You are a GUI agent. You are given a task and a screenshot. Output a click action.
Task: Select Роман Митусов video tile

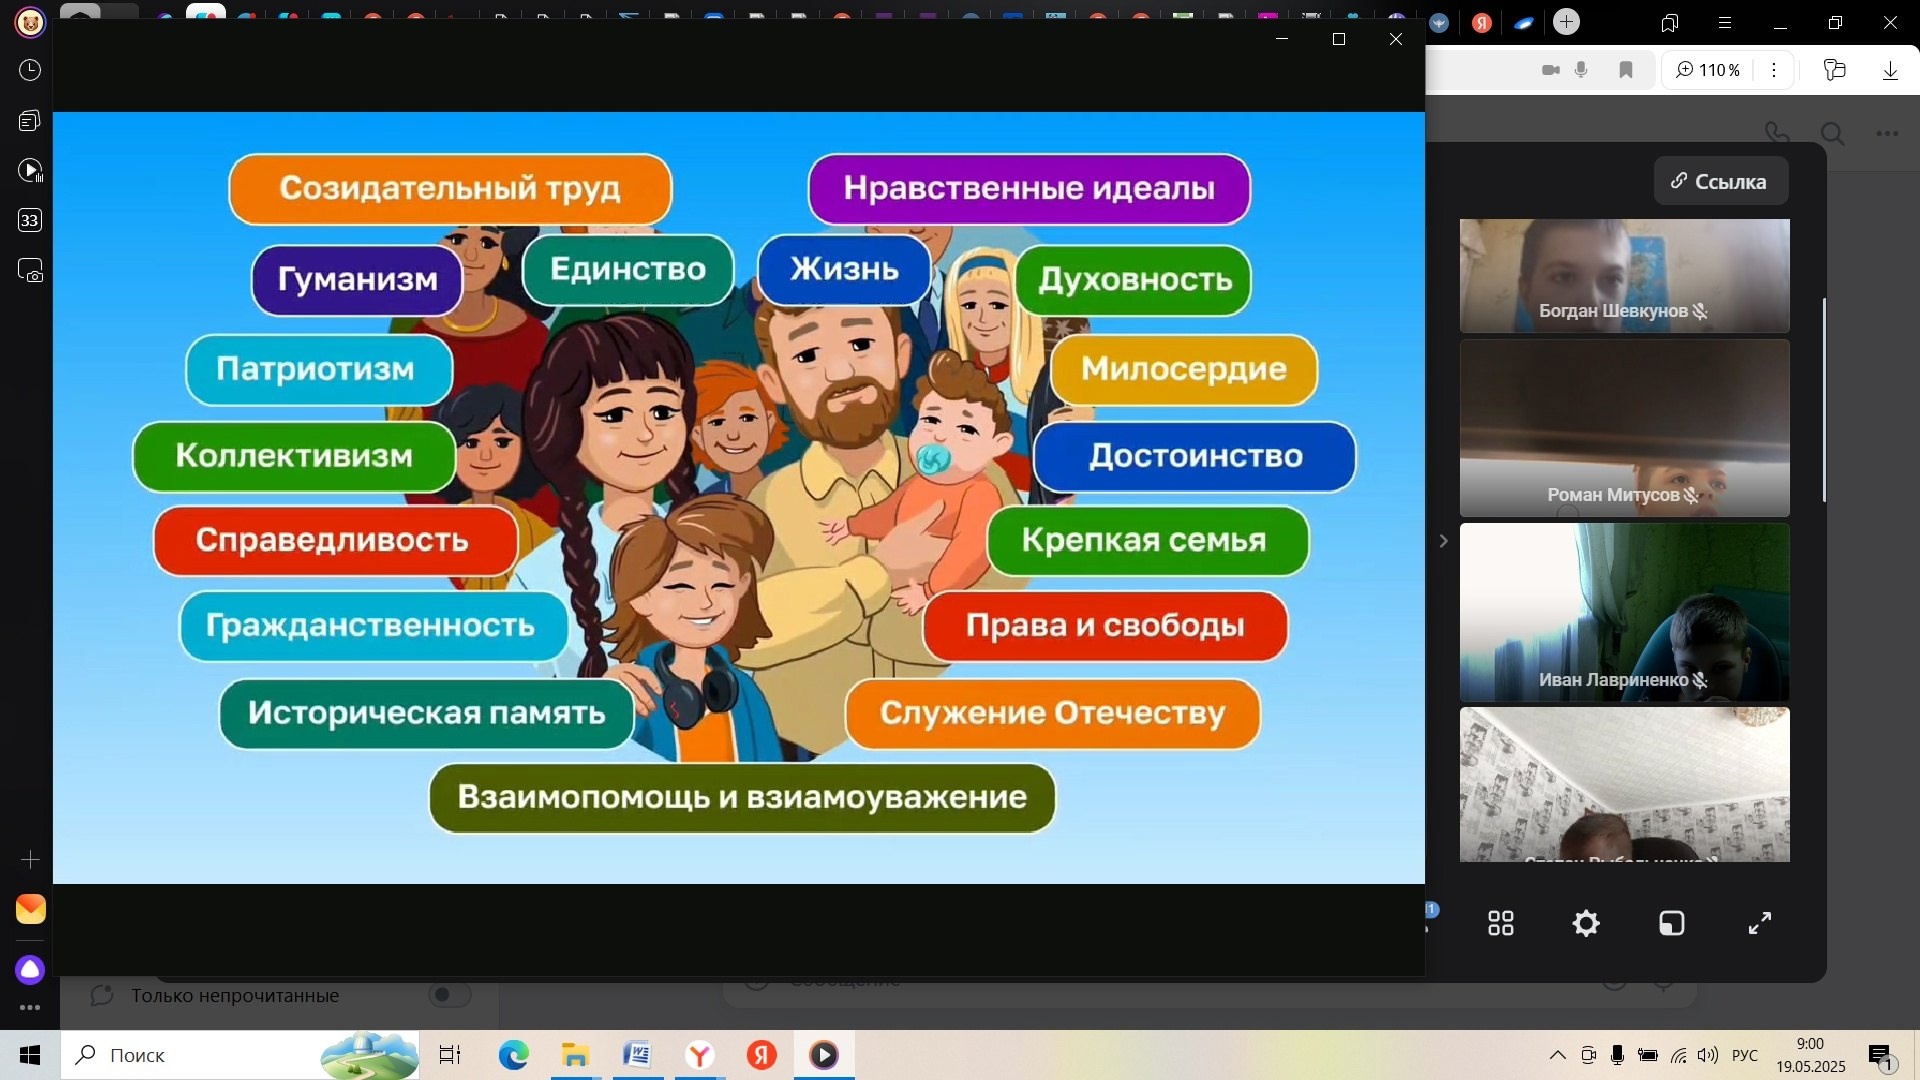(1624, 427)
